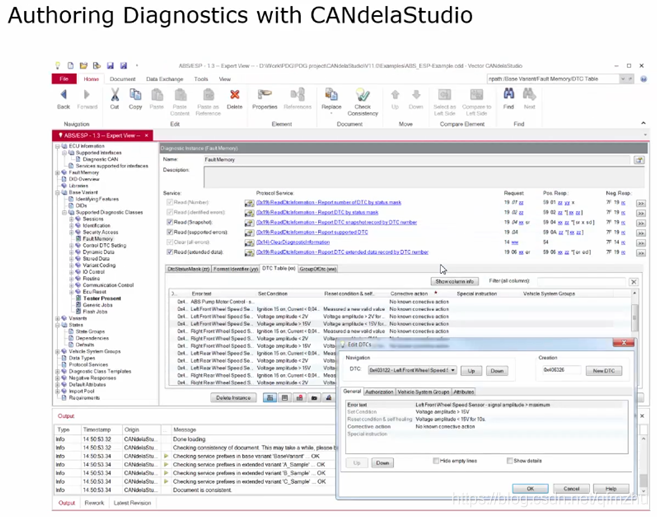This screenshot has width=657, height=517.
Task: Switch to the Data Exchange ribbon tab
Action: 165,79
